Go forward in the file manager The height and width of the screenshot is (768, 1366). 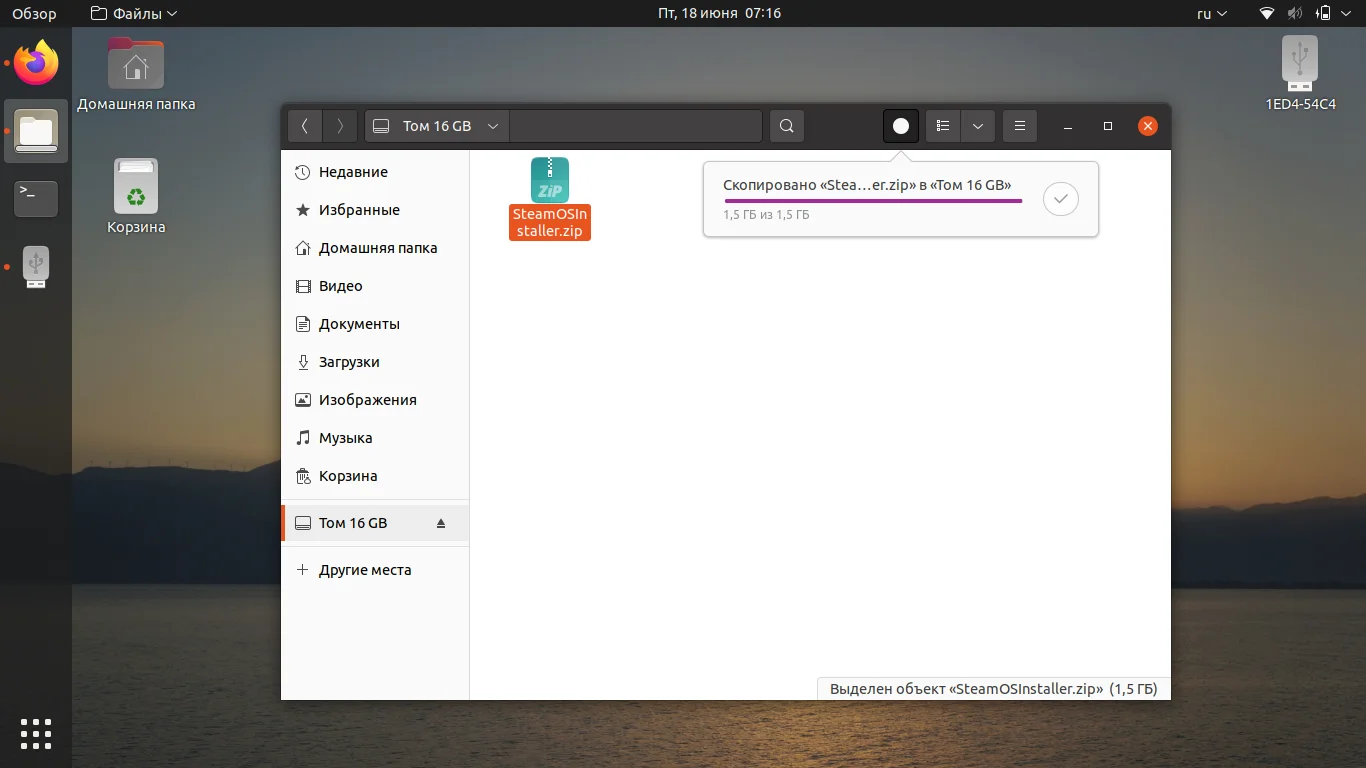coord(340,126)
